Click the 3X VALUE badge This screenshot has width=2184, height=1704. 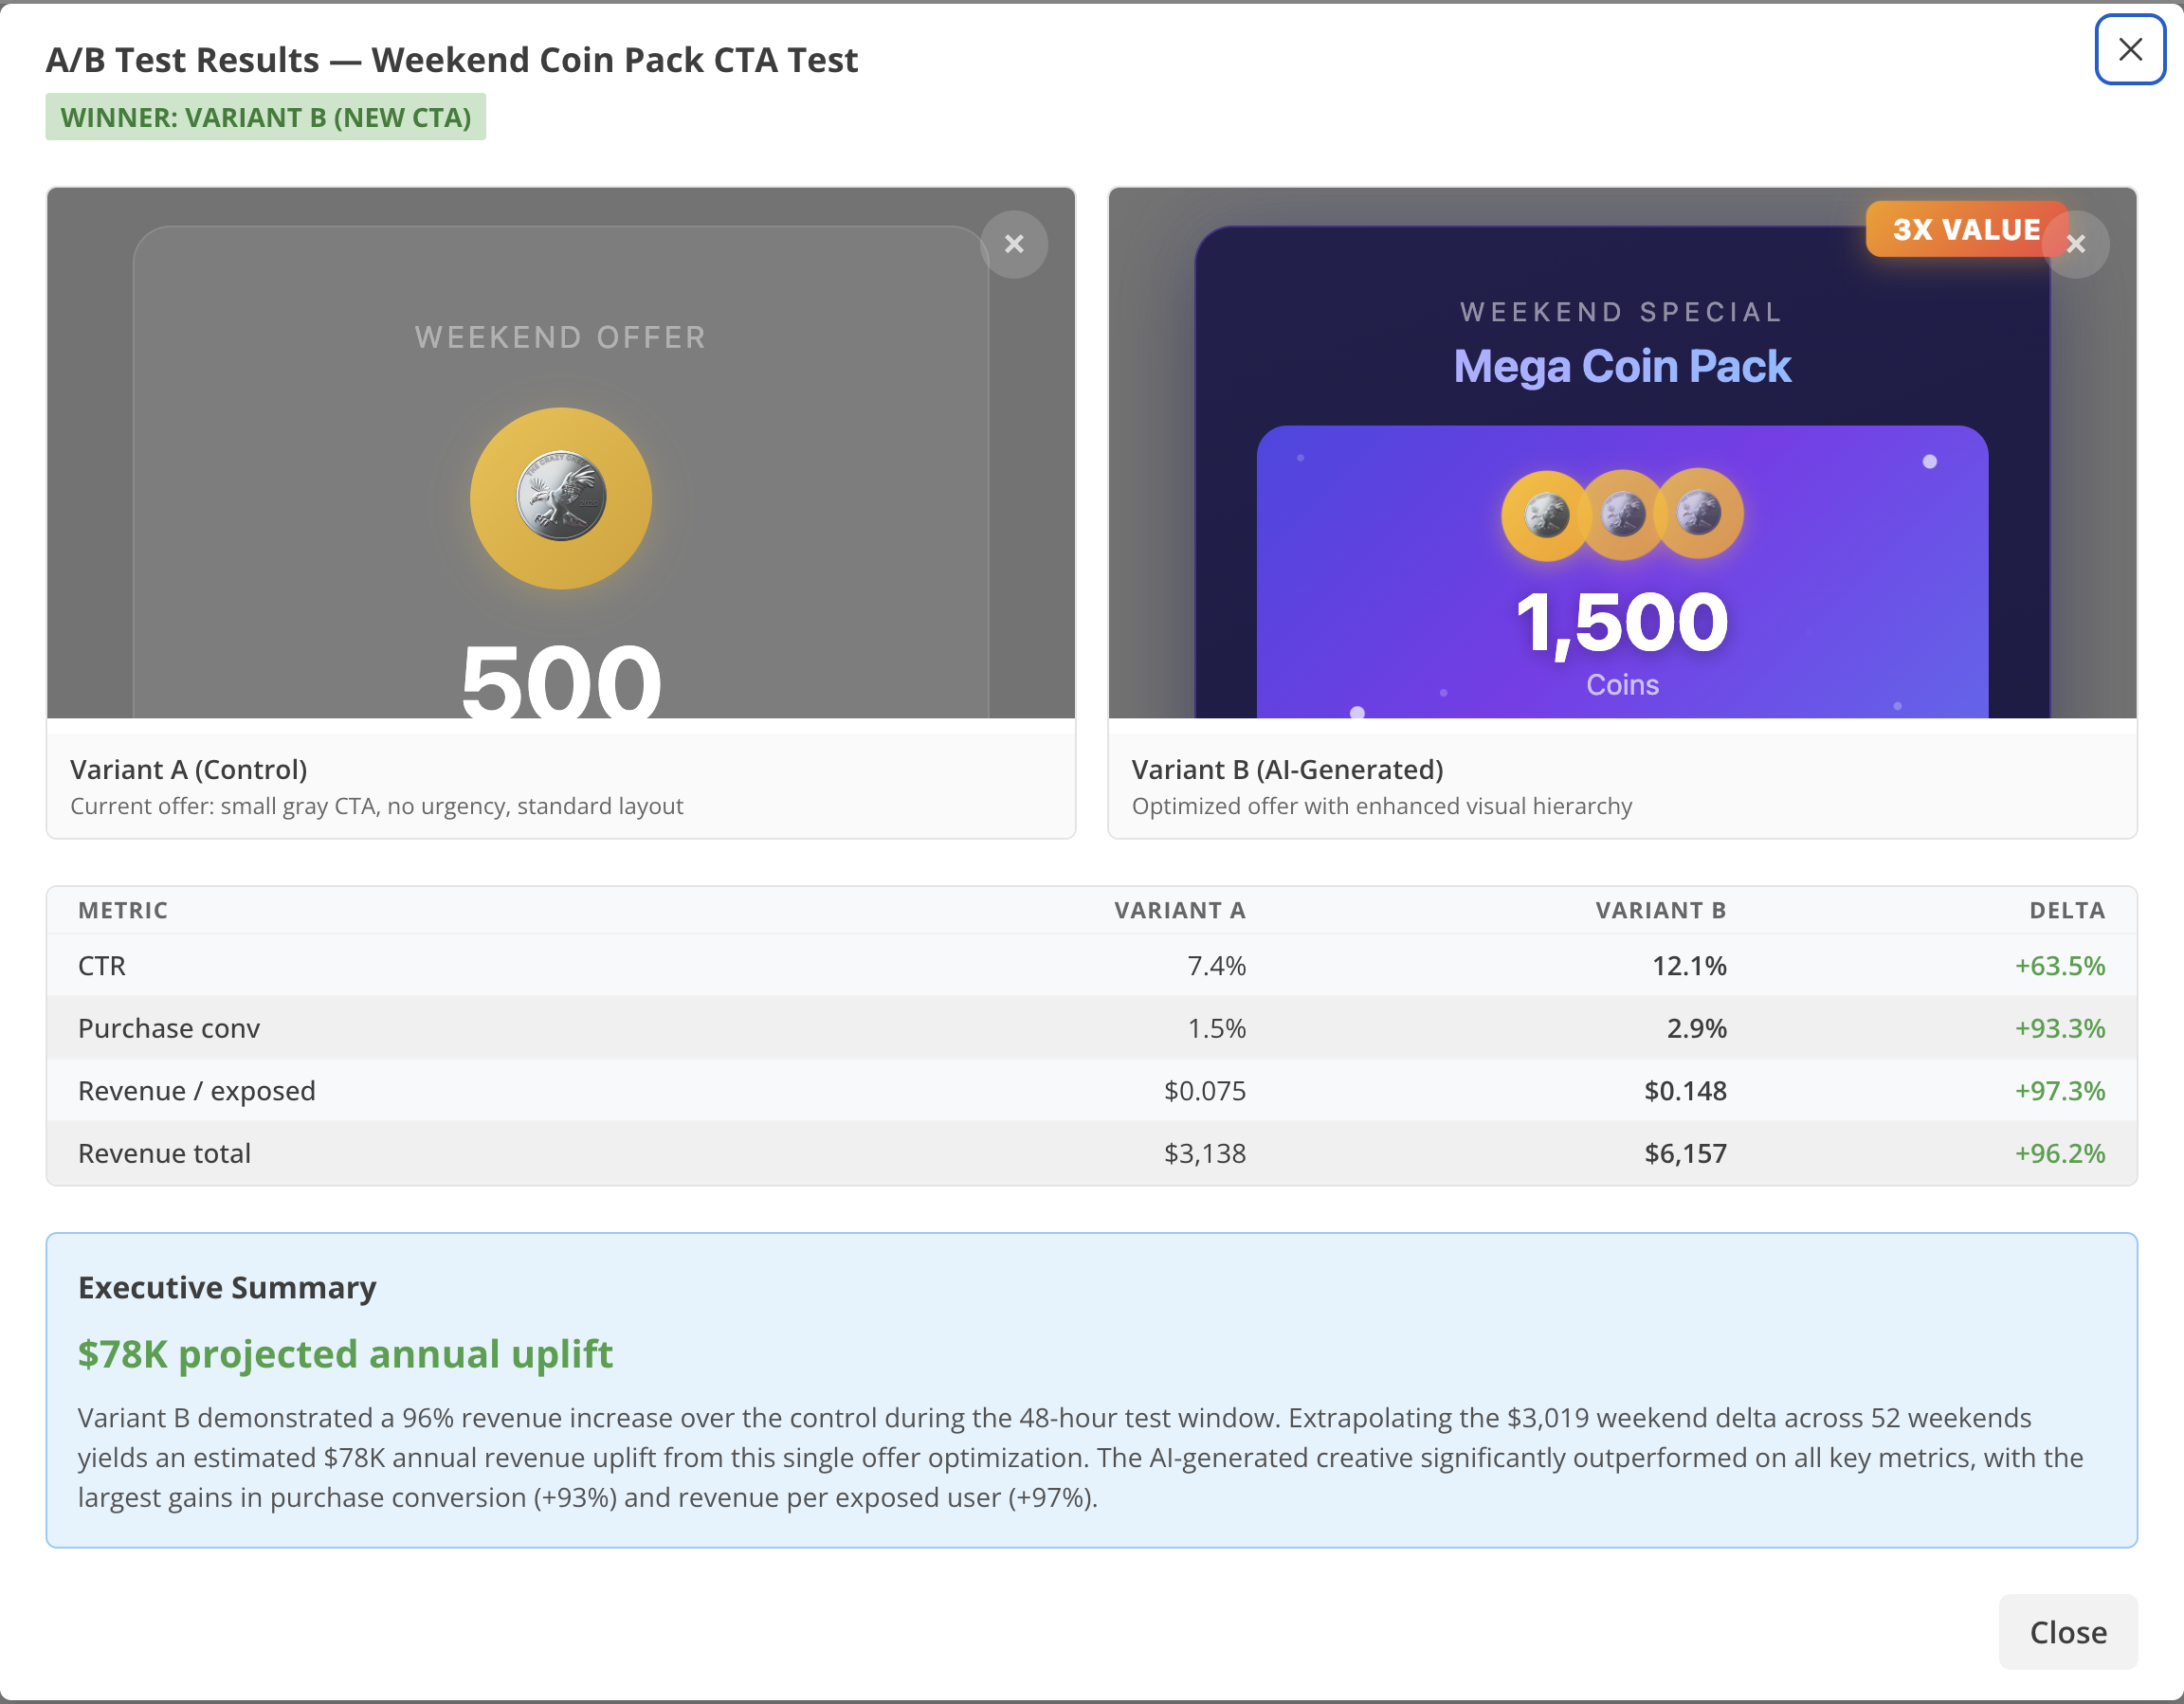[x=1966, y=229]
